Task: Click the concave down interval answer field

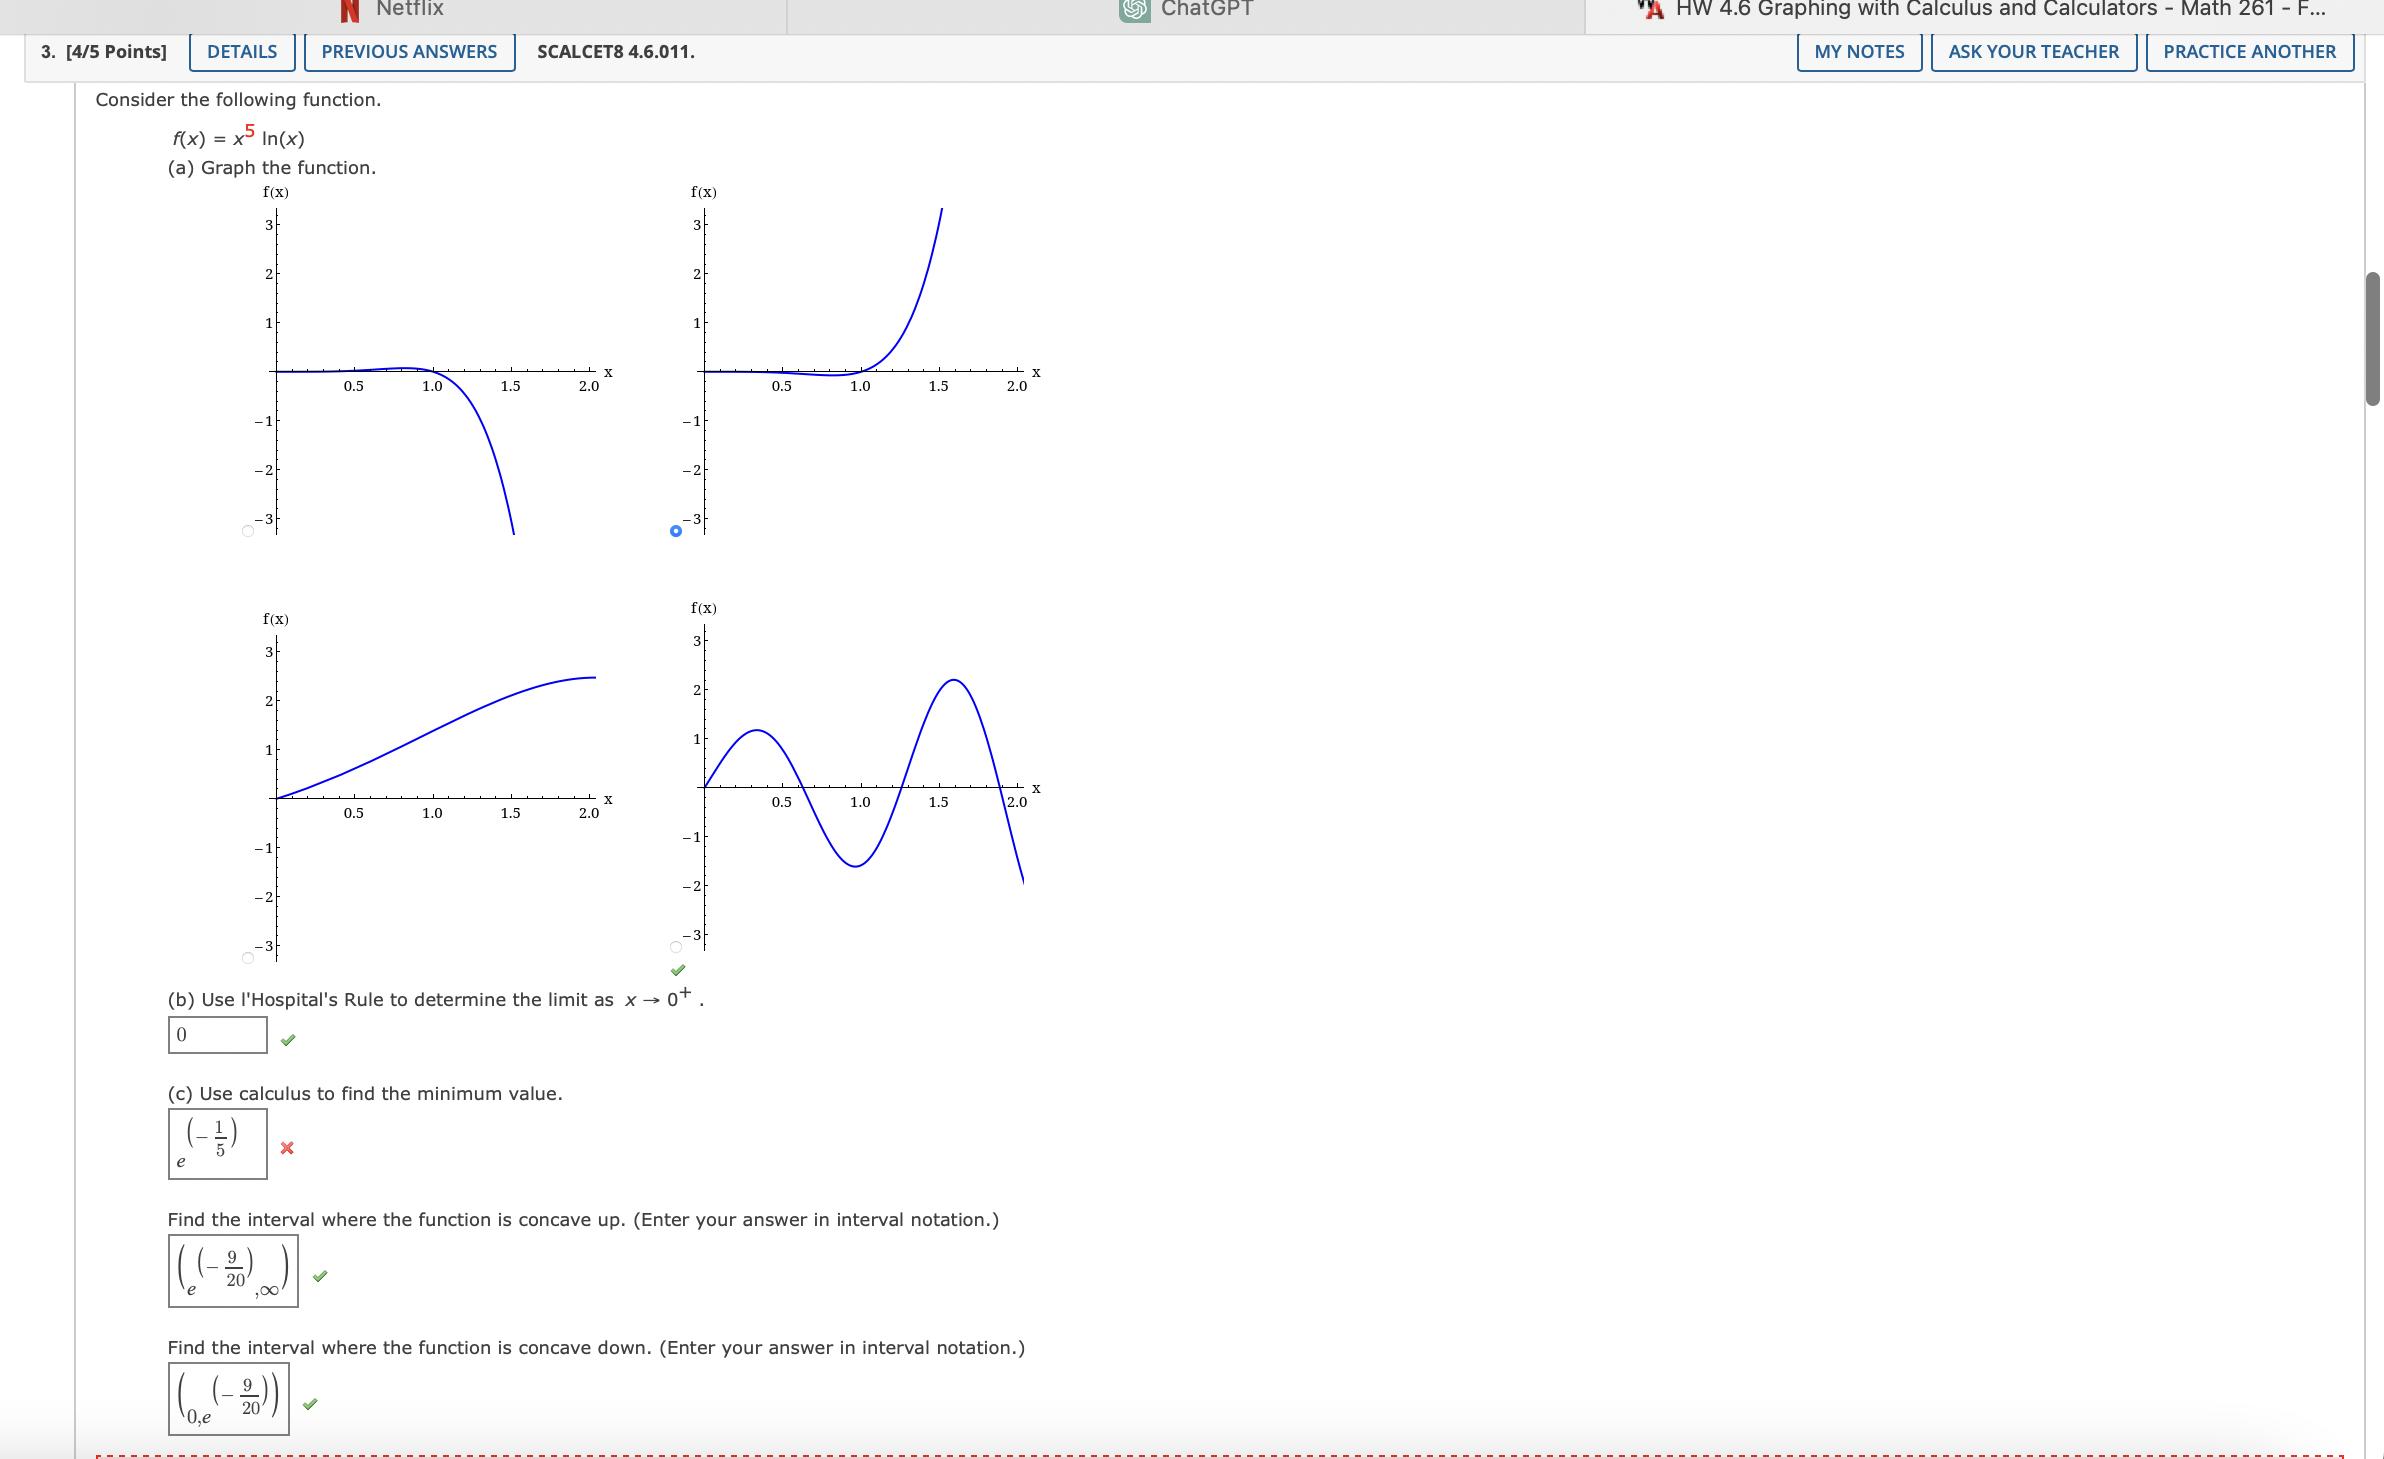Action: tap(229, 1399)
